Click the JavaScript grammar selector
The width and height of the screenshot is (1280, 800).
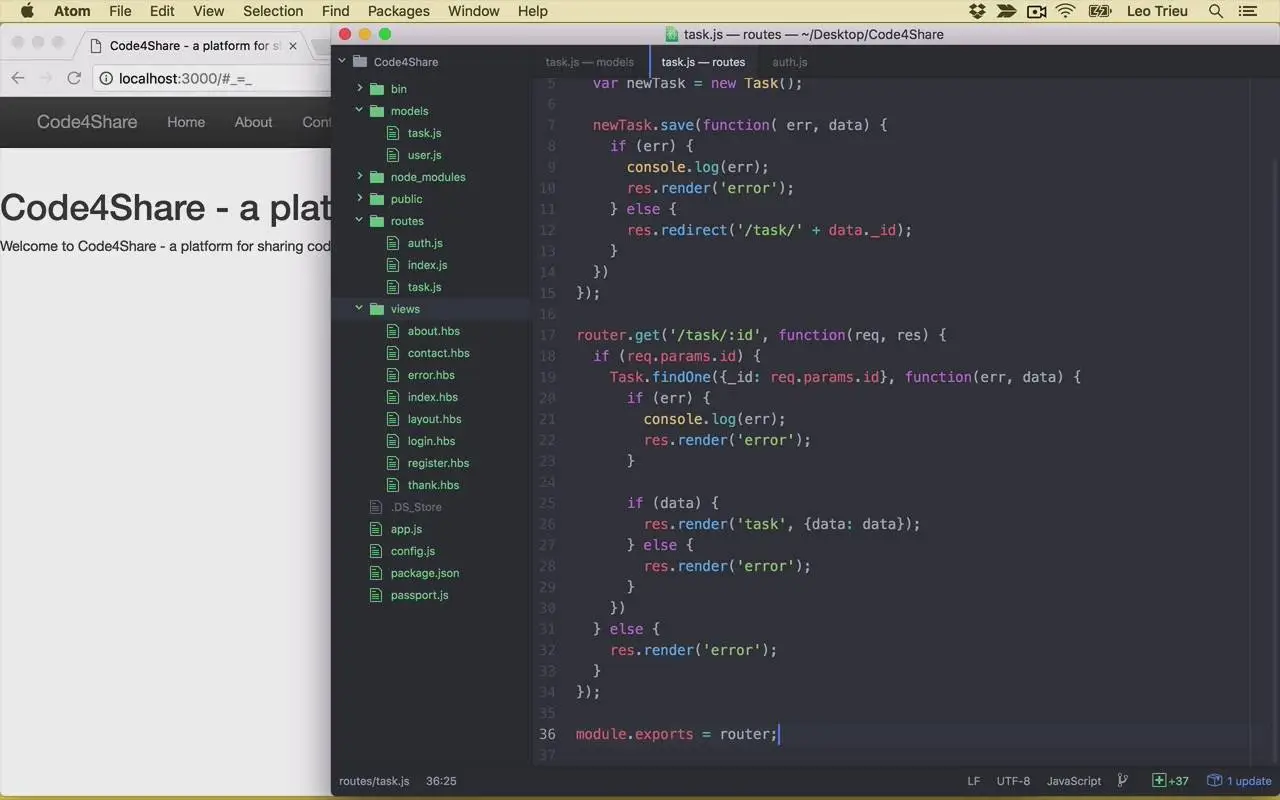pos(1073,781)
